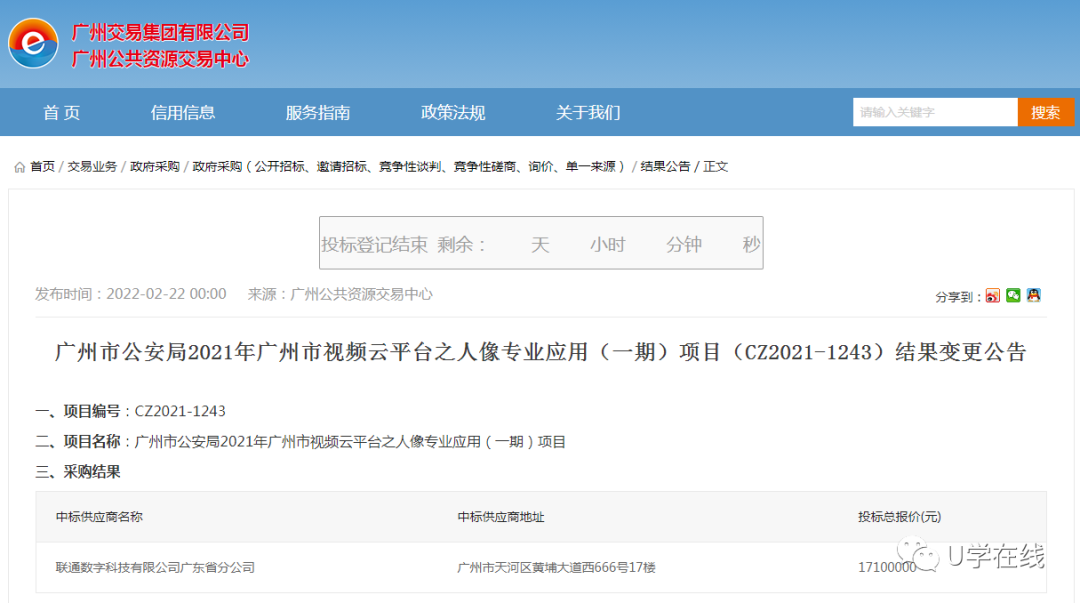Click the Guangzhou trading center logo icon
1080x603 pixels.
(33, 43)
